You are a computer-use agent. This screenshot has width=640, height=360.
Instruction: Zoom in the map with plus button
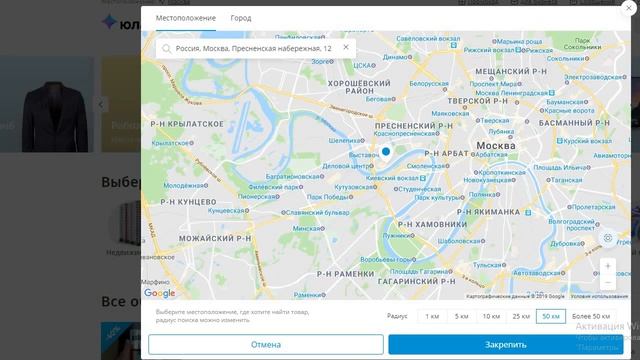click(608, 266)
